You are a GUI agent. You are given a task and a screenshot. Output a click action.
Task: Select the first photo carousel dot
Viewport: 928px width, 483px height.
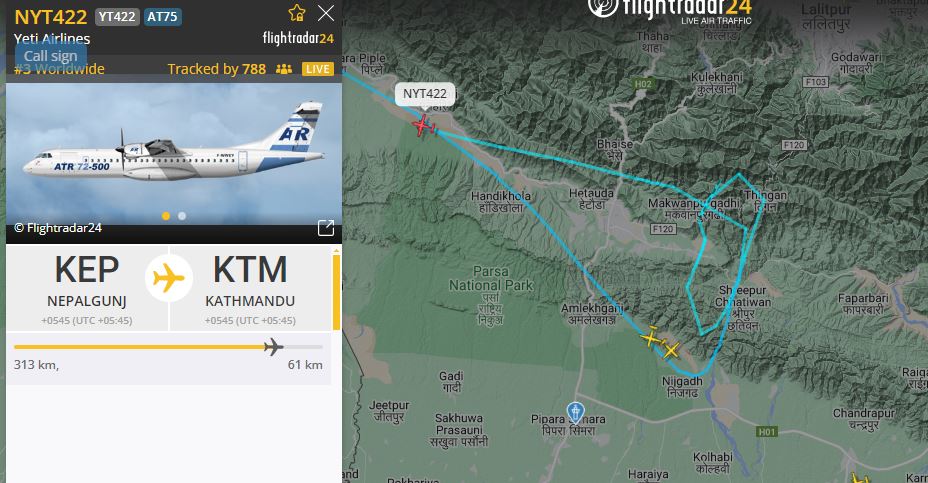point(166,216)
